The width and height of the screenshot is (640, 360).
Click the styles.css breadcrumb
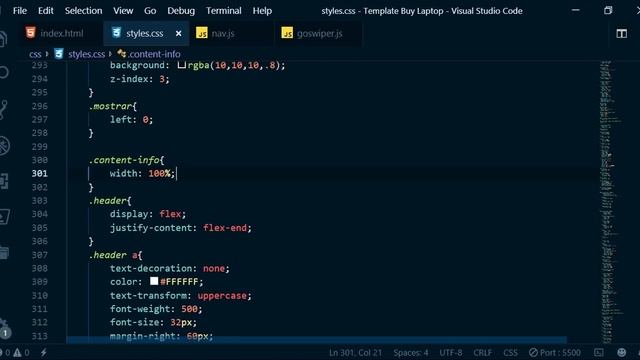(x=86, y=54)
